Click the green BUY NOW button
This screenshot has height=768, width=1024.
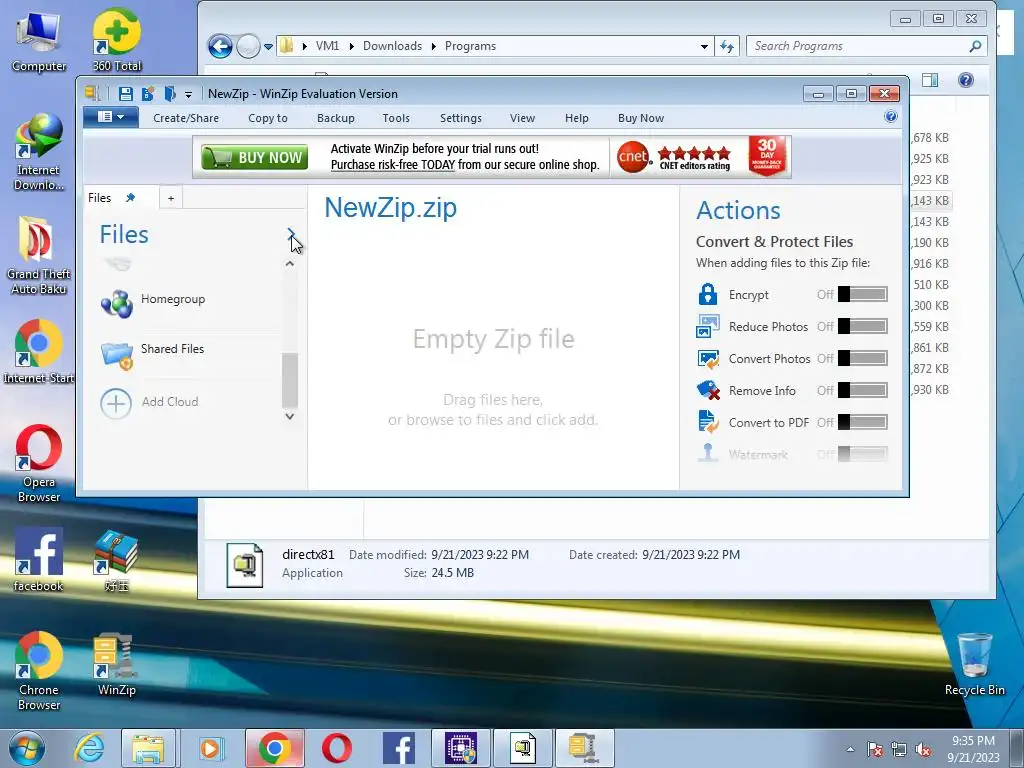255,157
